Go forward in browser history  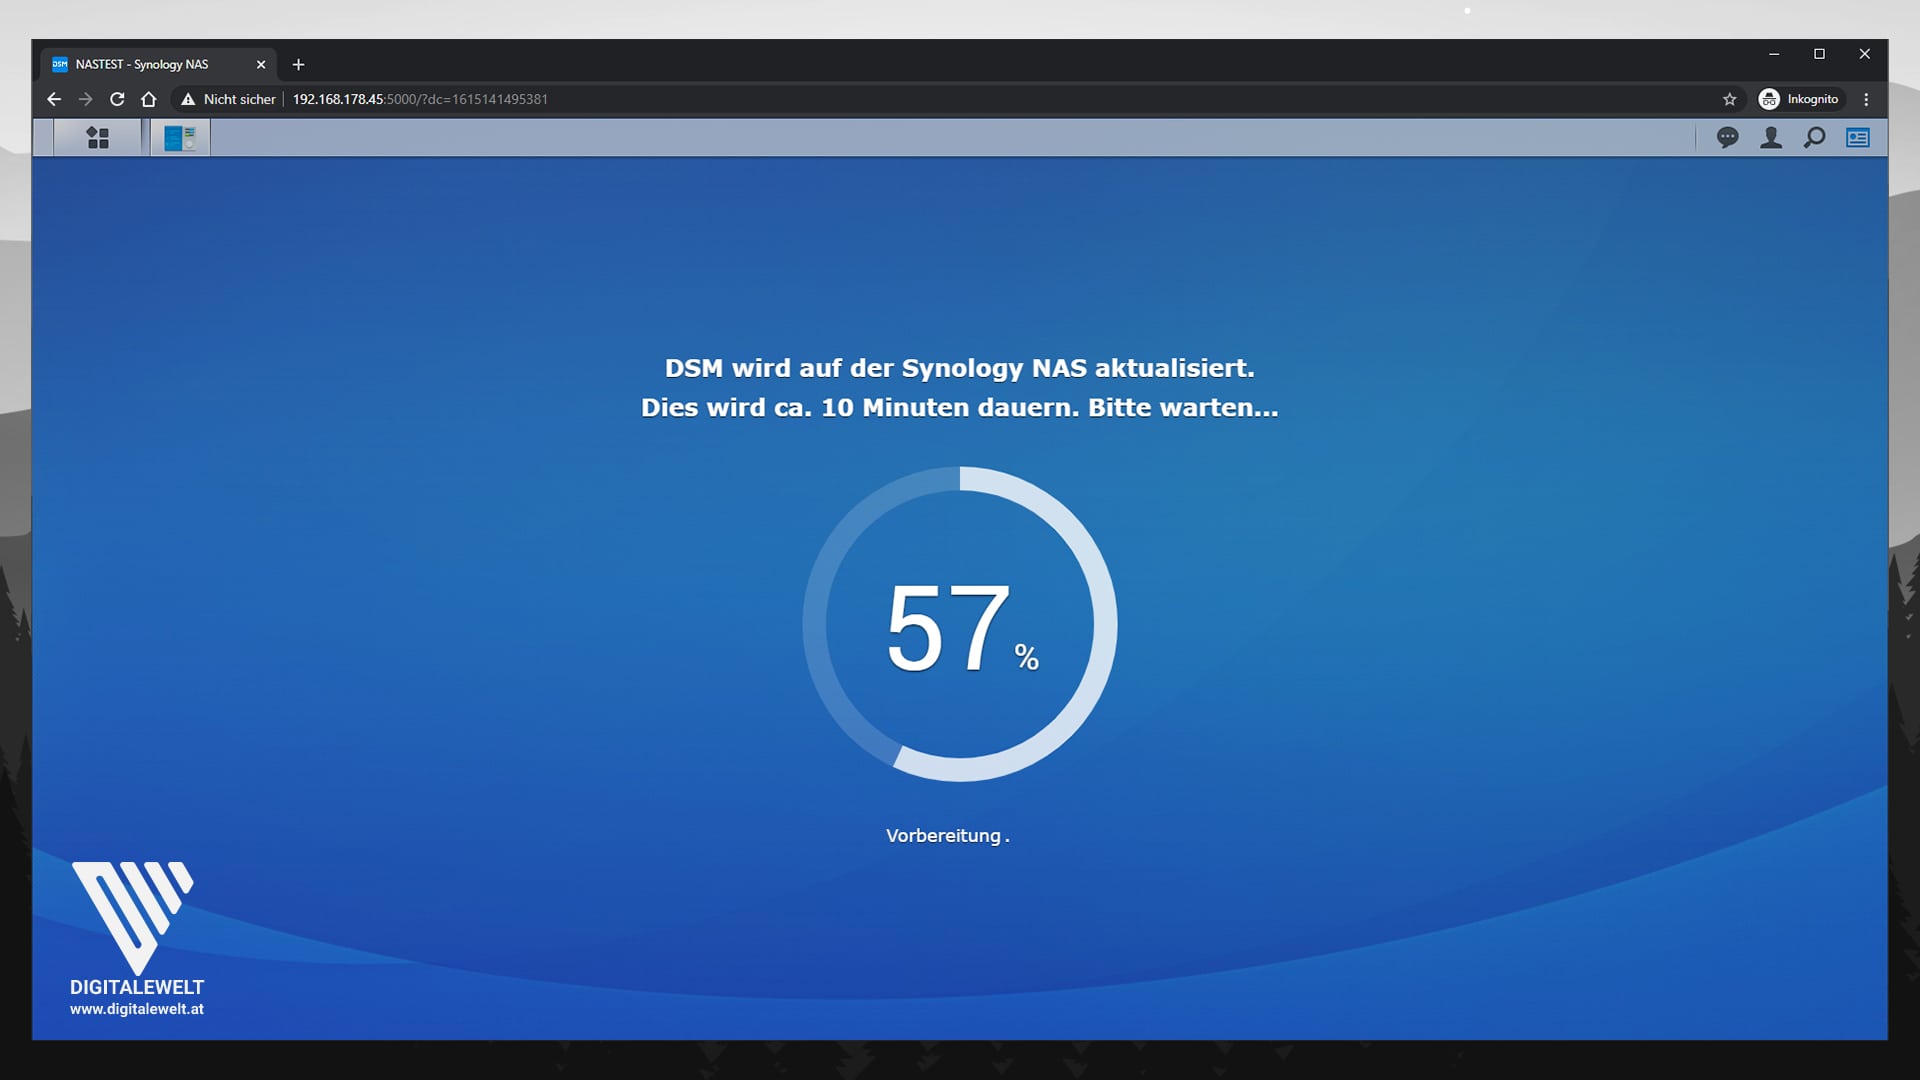click(86, 99)
